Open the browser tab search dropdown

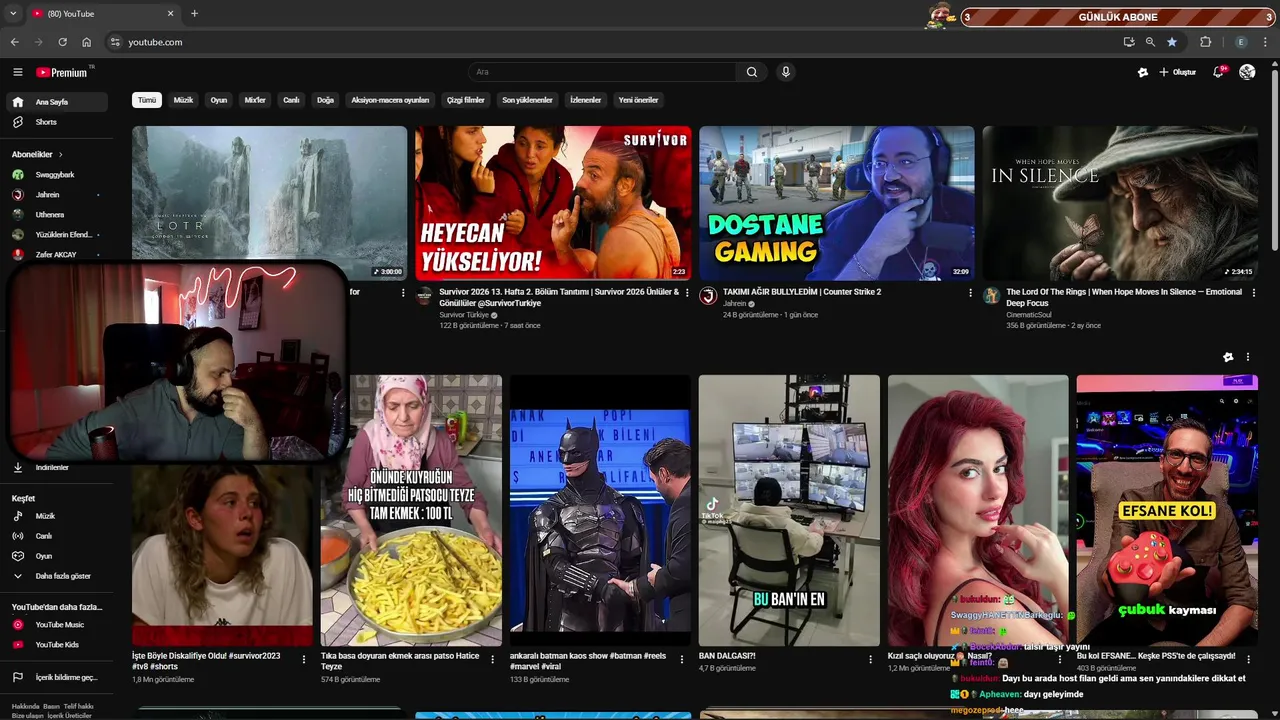tap(13, 14)
